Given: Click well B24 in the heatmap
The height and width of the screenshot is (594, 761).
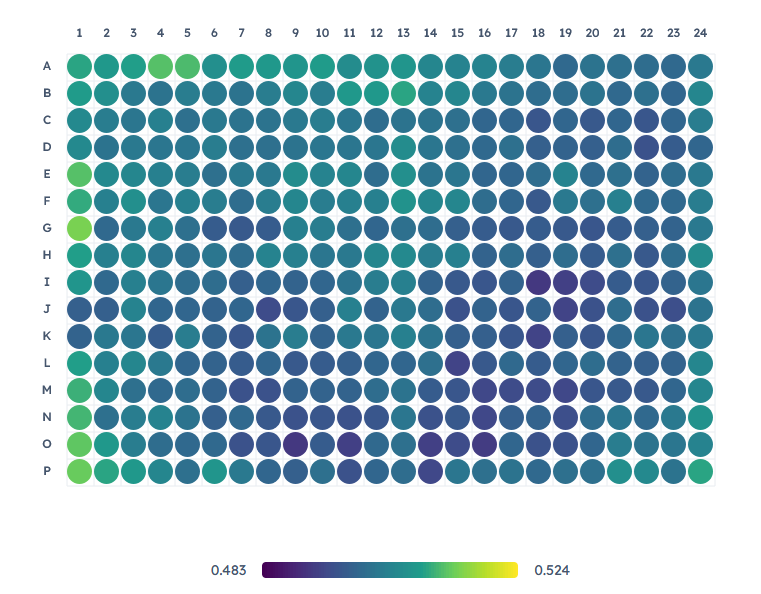Looking at the screenshot, I should pyautogui.click(x=700, y=93).
